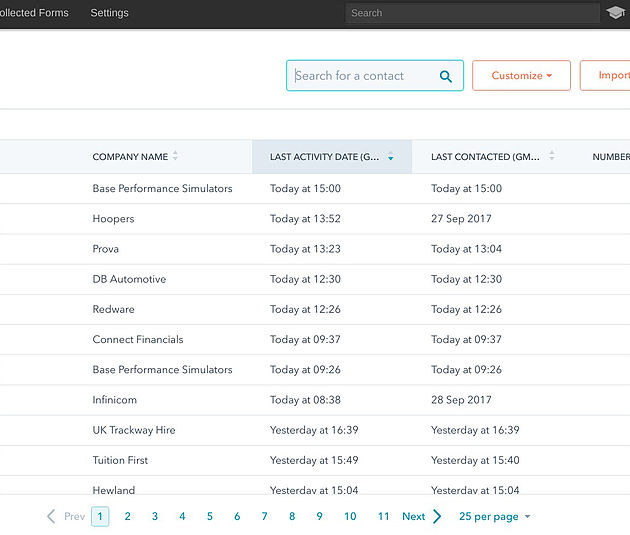Sort by Last Contacted column arrows
The image size is (630, 535).
(x=551, y=157)
